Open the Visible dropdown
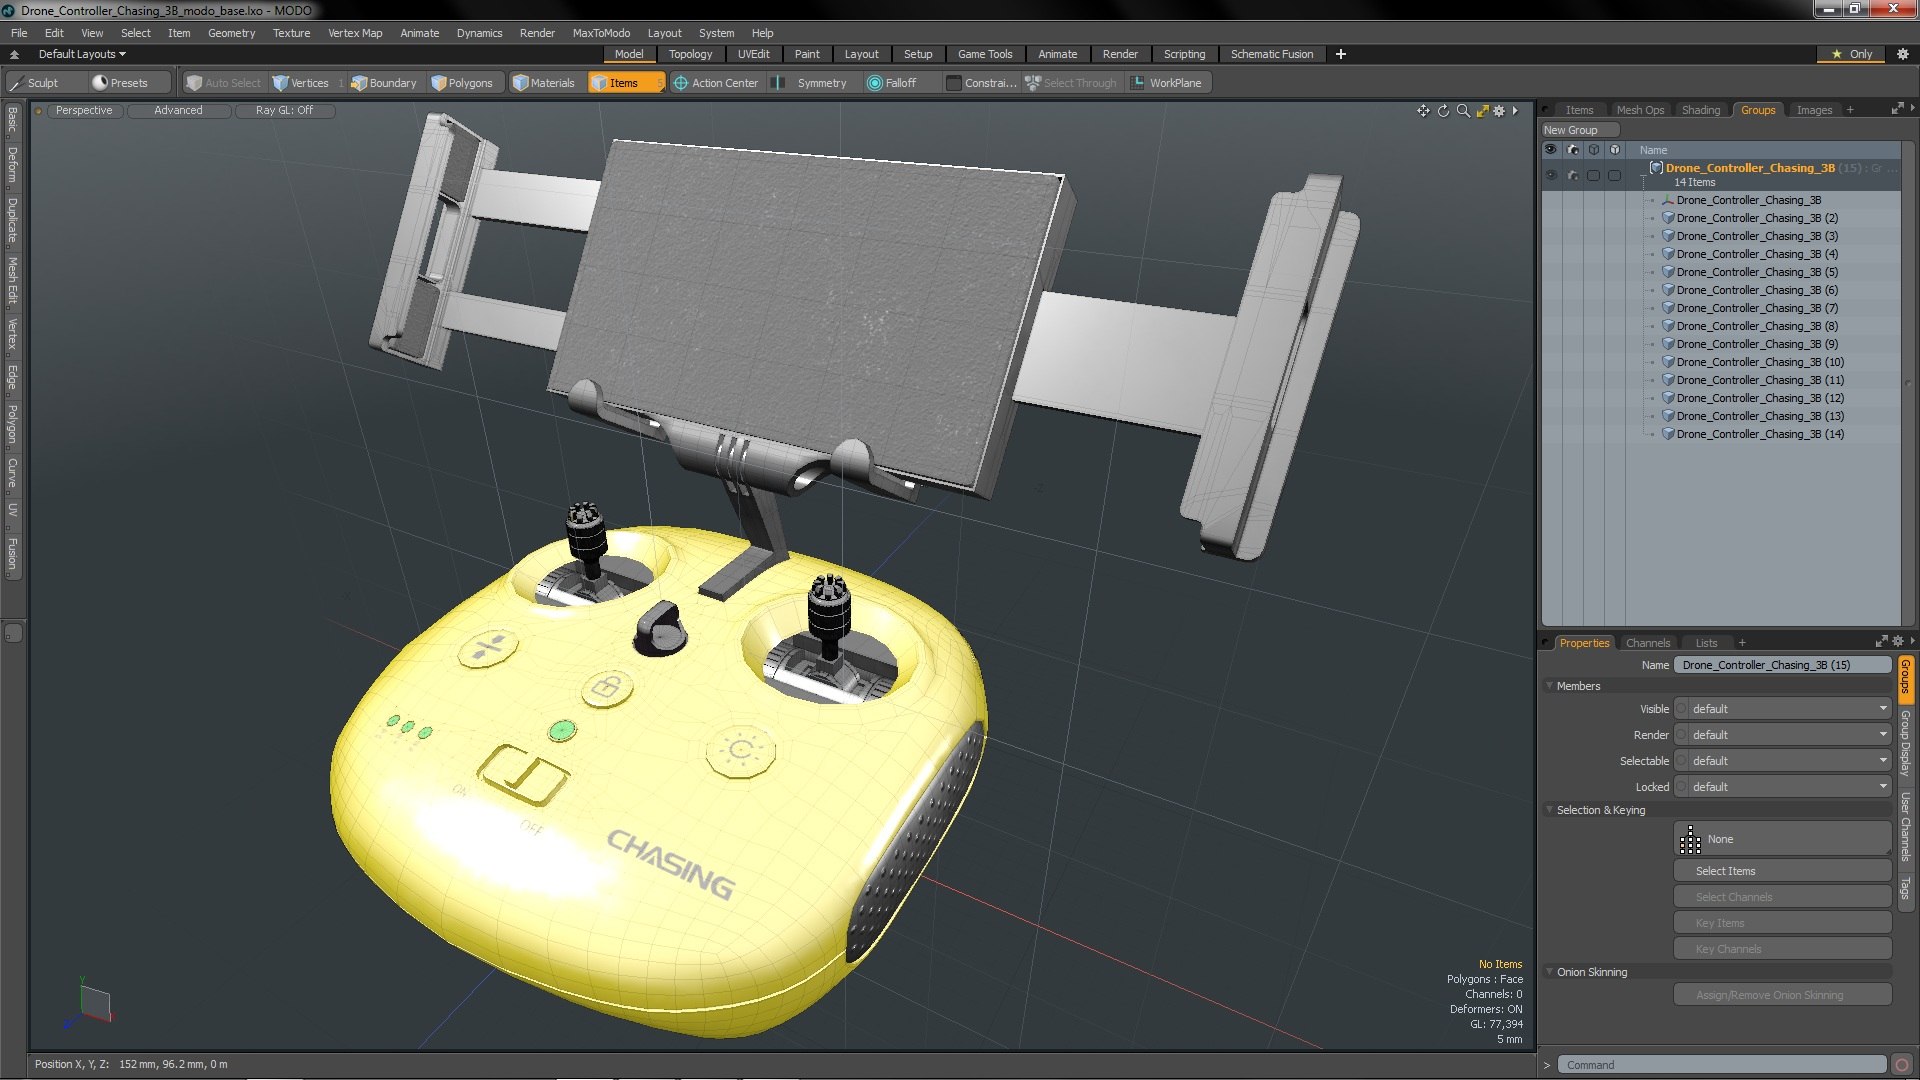The height and width of the screenshot is (1080, 1920). click(1783, 709)
